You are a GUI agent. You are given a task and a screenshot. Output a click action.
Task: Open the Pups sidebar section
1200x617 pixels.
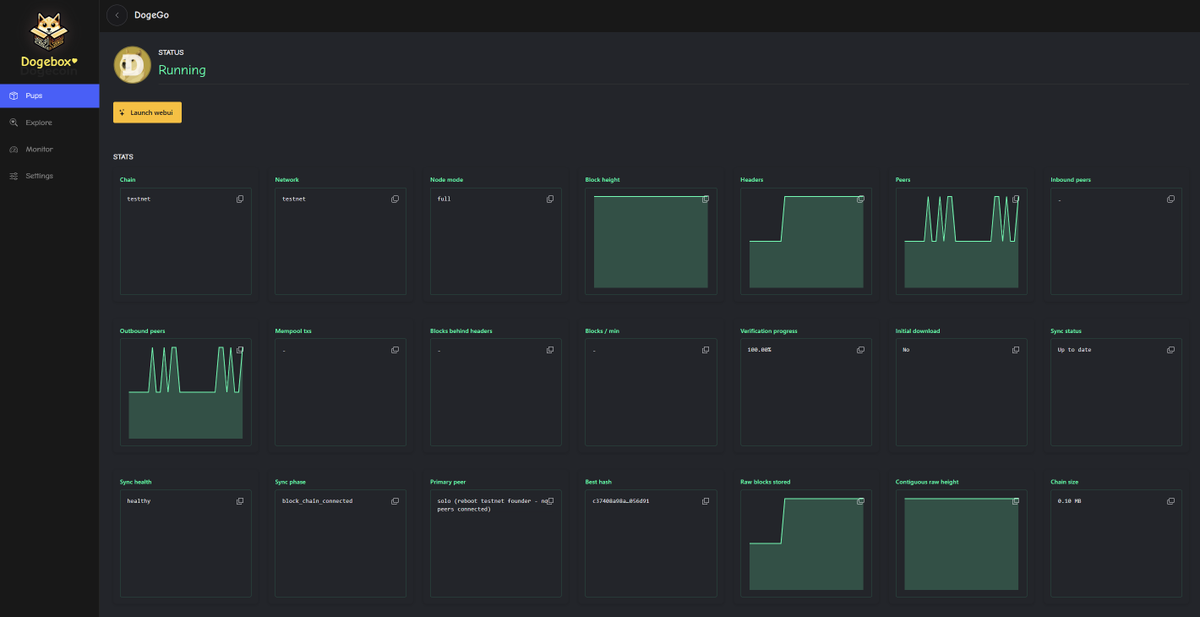[x=49, y=96]
